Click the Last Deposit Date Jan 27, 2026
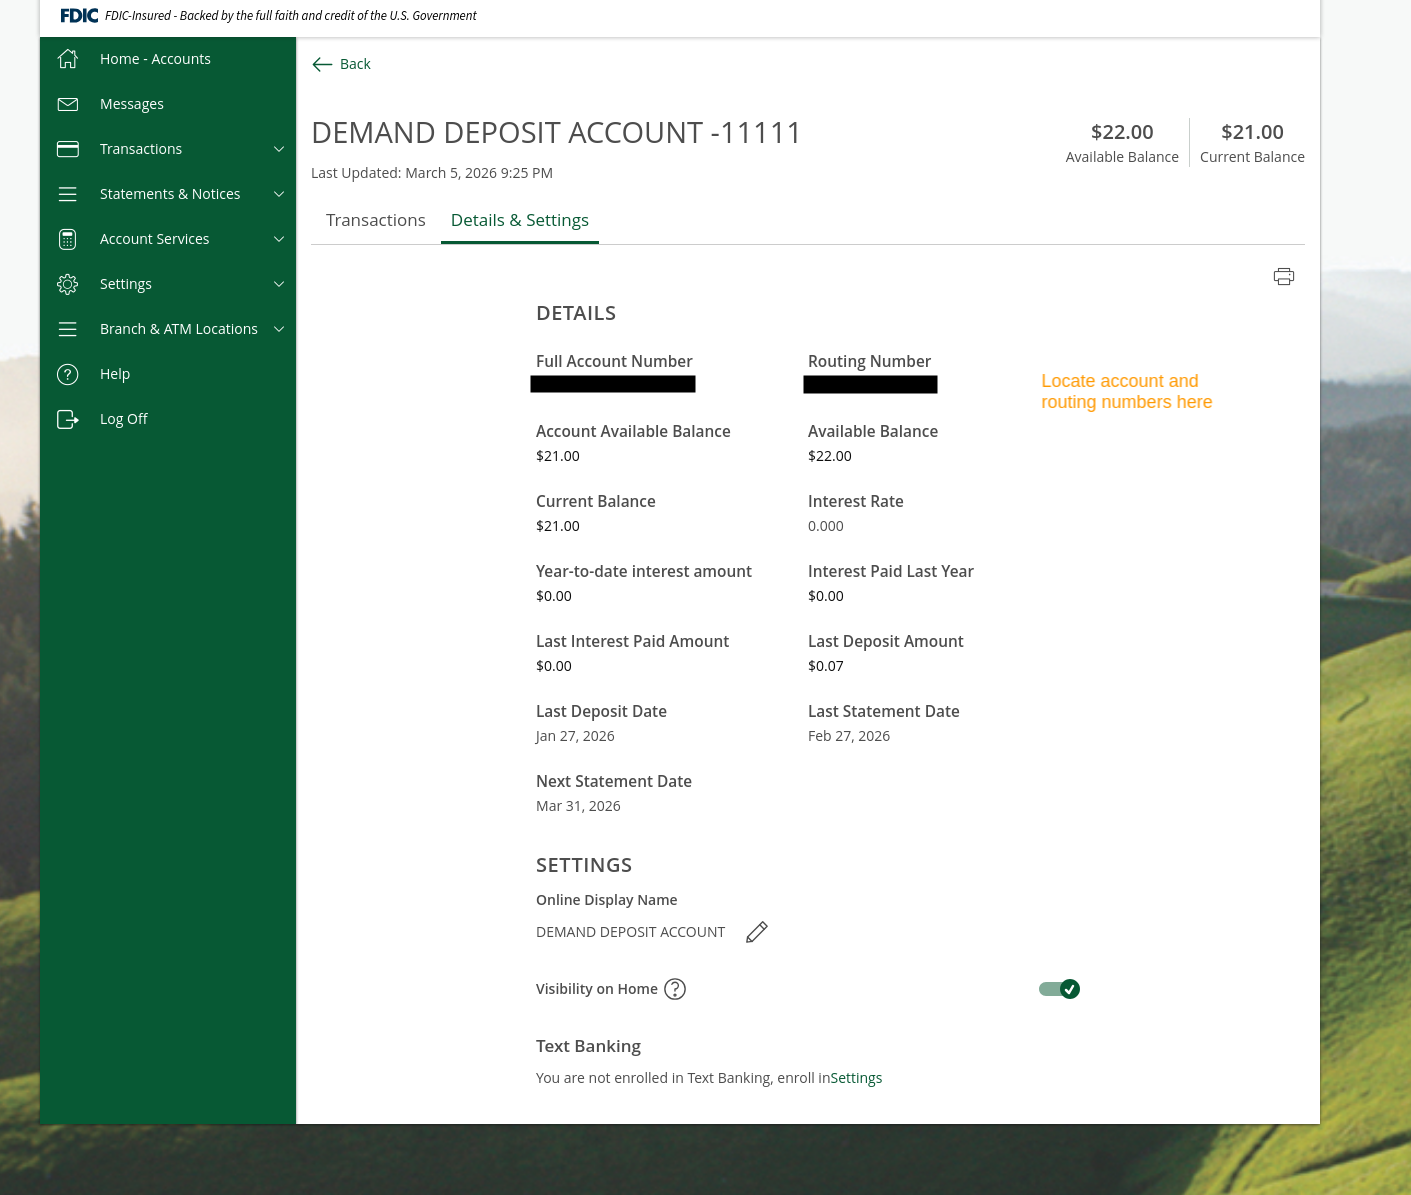Viewport: 1411px width, 1195px height. tap(575, 736)
